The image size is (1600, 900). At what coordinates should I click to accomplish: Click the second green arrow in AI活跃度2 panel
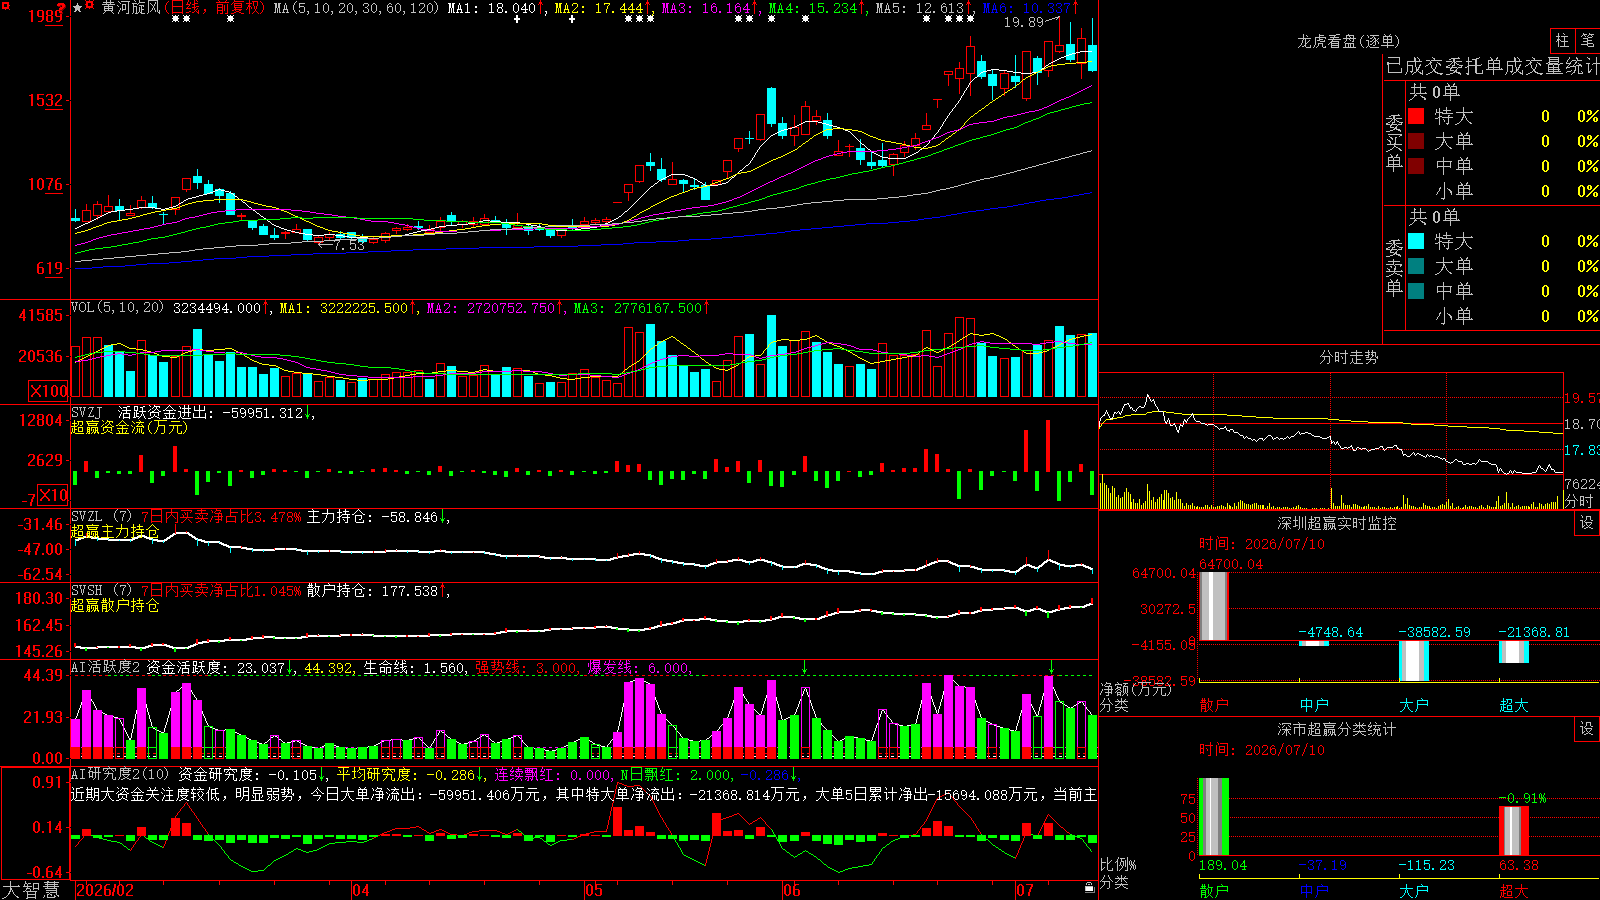coord(1051,667)
